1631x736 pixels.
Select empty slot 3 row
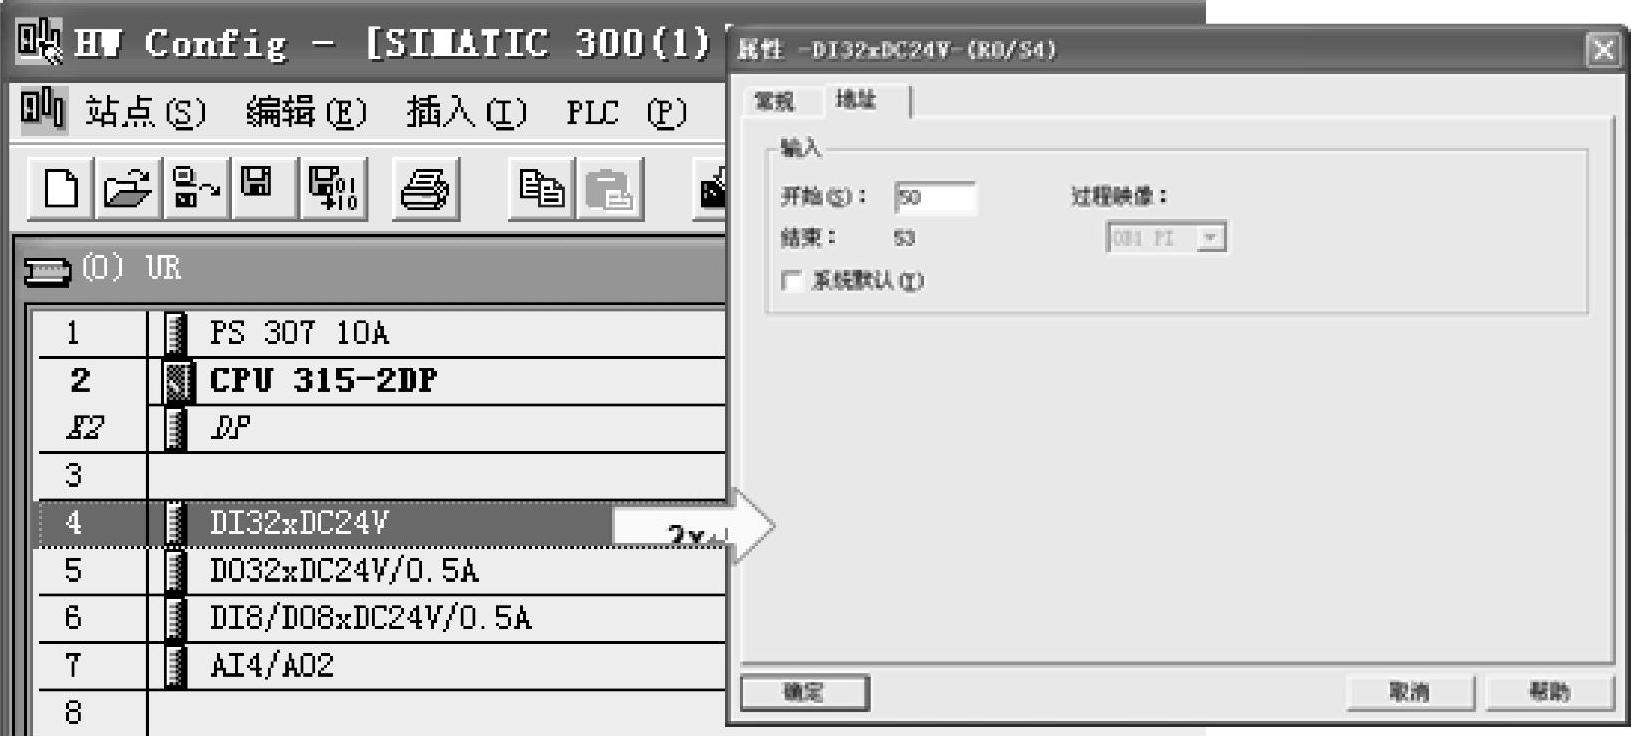(381, 476)
